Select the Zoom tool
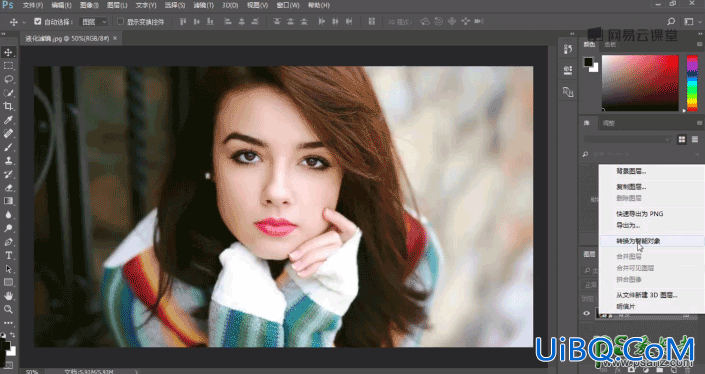The height and width of the screenshot is (374, 705). point(8,309)
